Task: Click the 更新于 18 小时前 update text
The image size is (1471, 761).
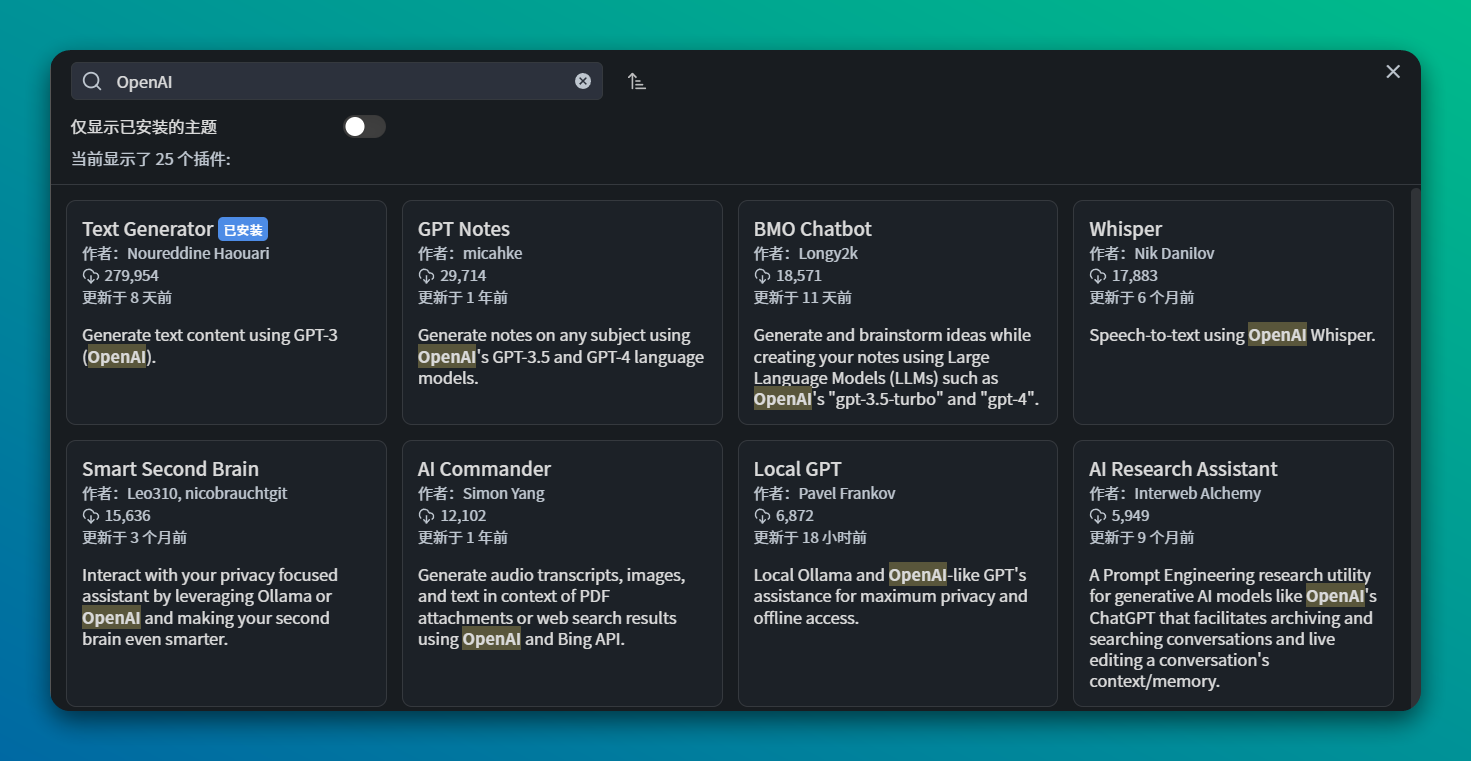Action: point(810,538)
